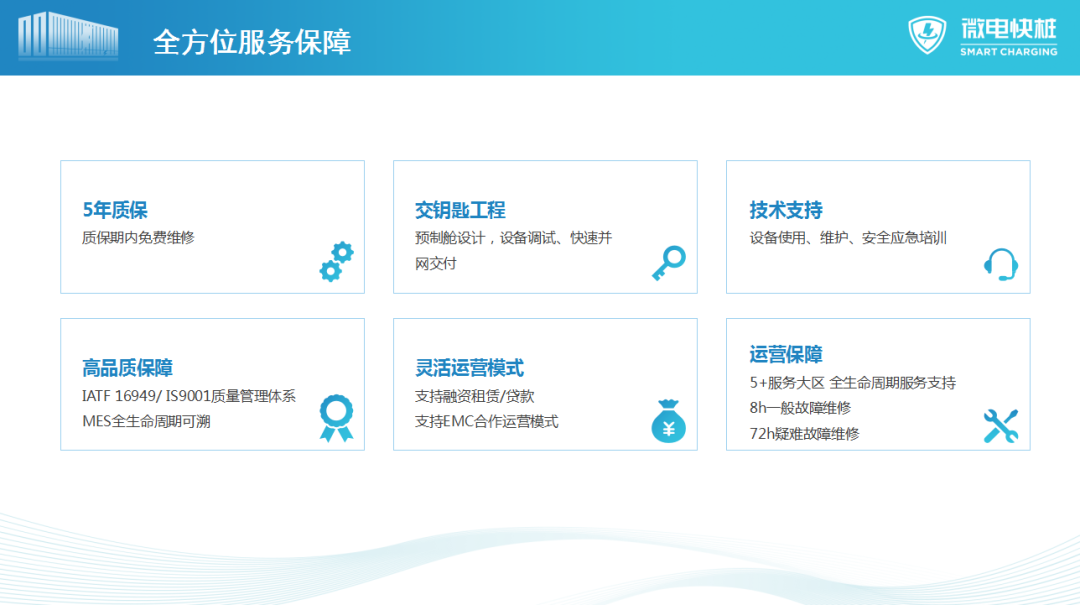The image size is (1080, 605).
Task: Click the IATF 16949/ IS9001质量管理体系 line
Action: (189, 396)
